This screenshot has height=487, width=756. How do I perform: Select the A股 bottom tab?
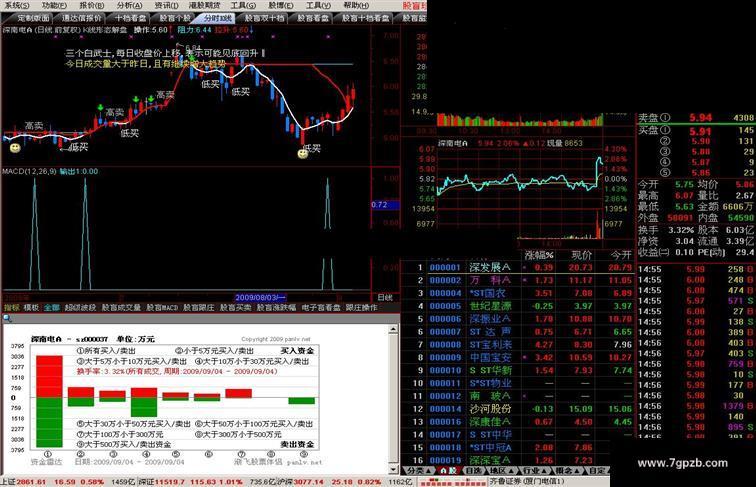pyautogui.click(x=448, y=470)
